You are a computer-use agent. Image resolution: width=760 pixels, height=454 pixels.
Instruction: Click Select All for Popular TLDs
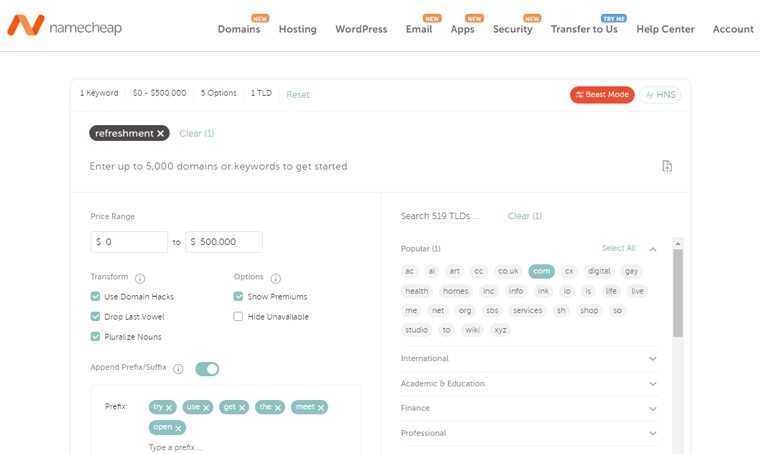coord(618,248)
